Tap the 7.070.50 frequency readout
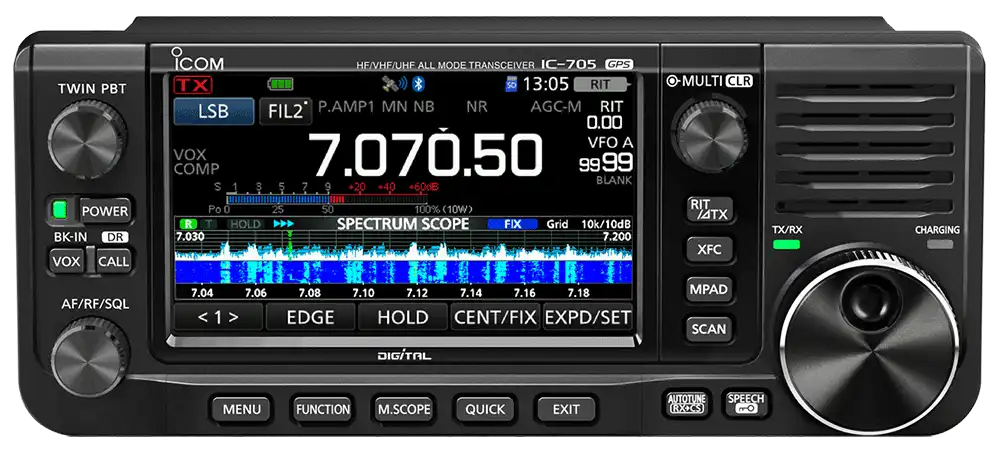The width and height of the screenshot is (1000, 454). point(424,154)
